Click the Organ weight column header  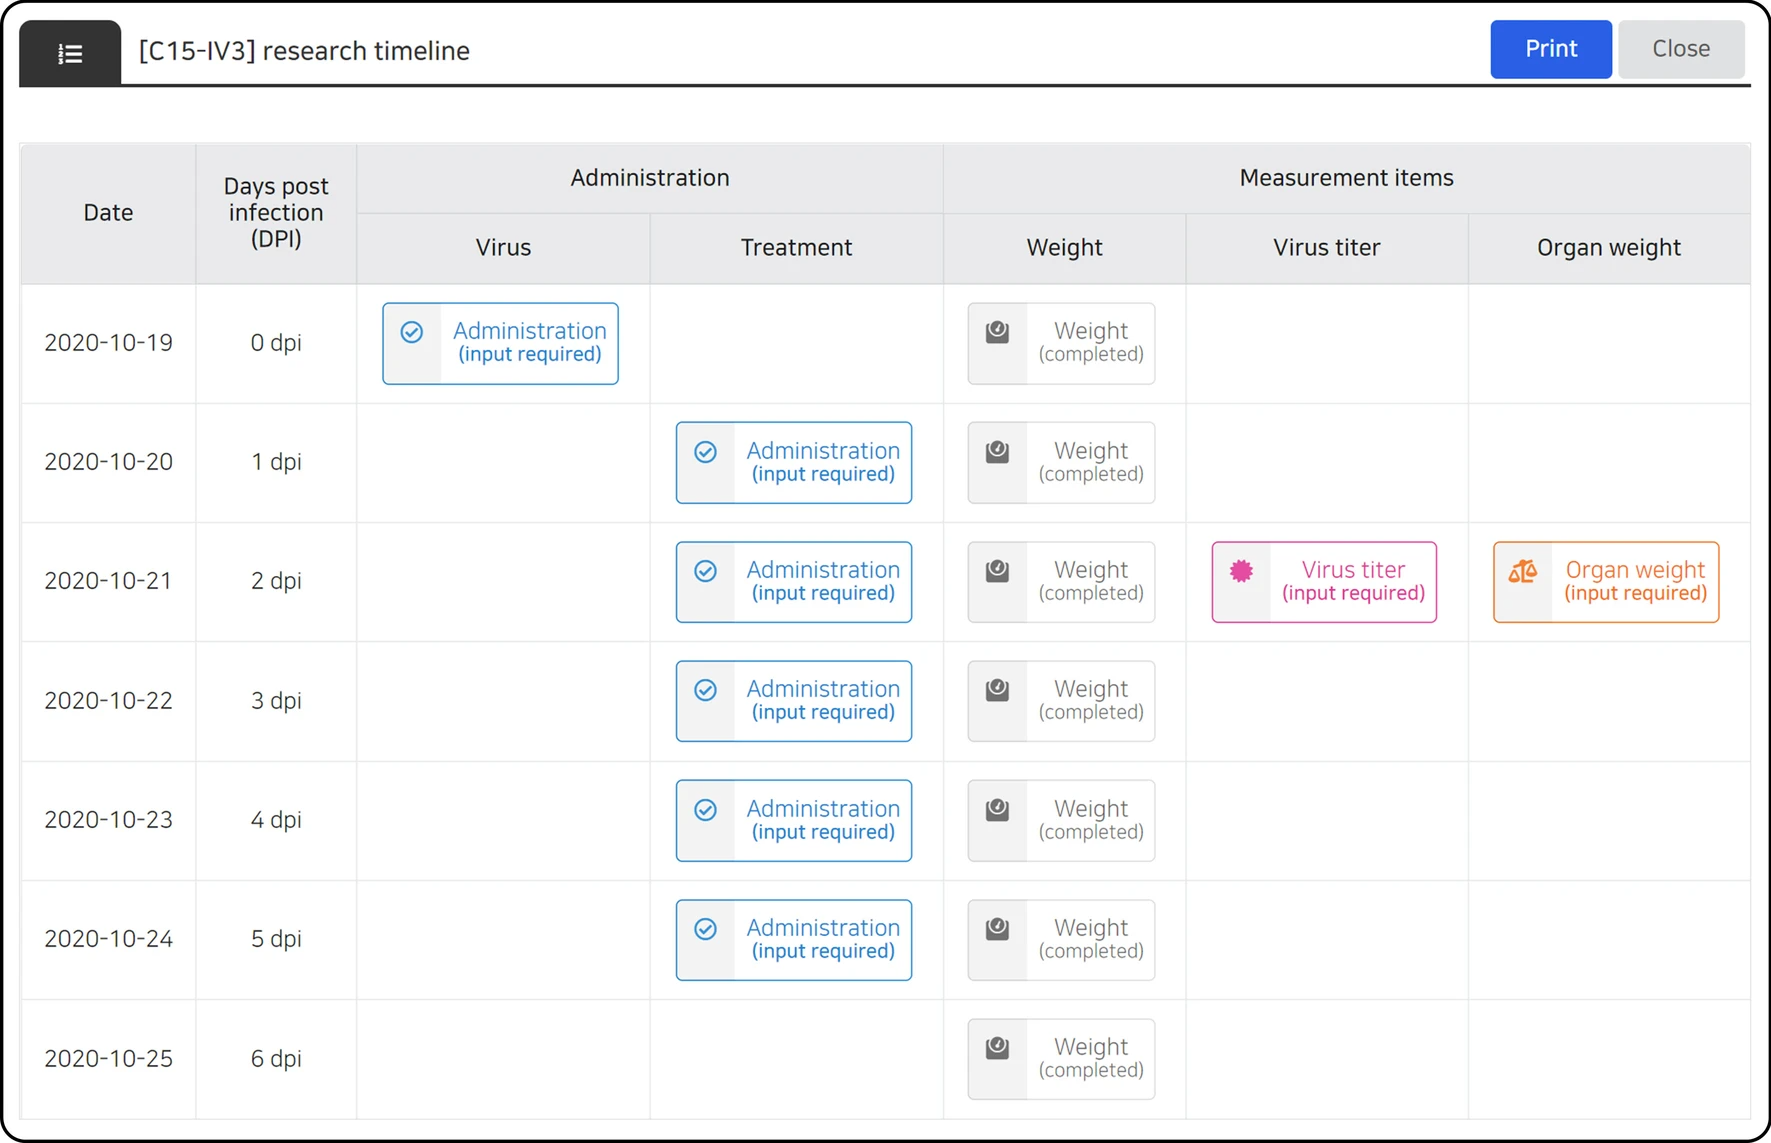(x=1609, y=248)
